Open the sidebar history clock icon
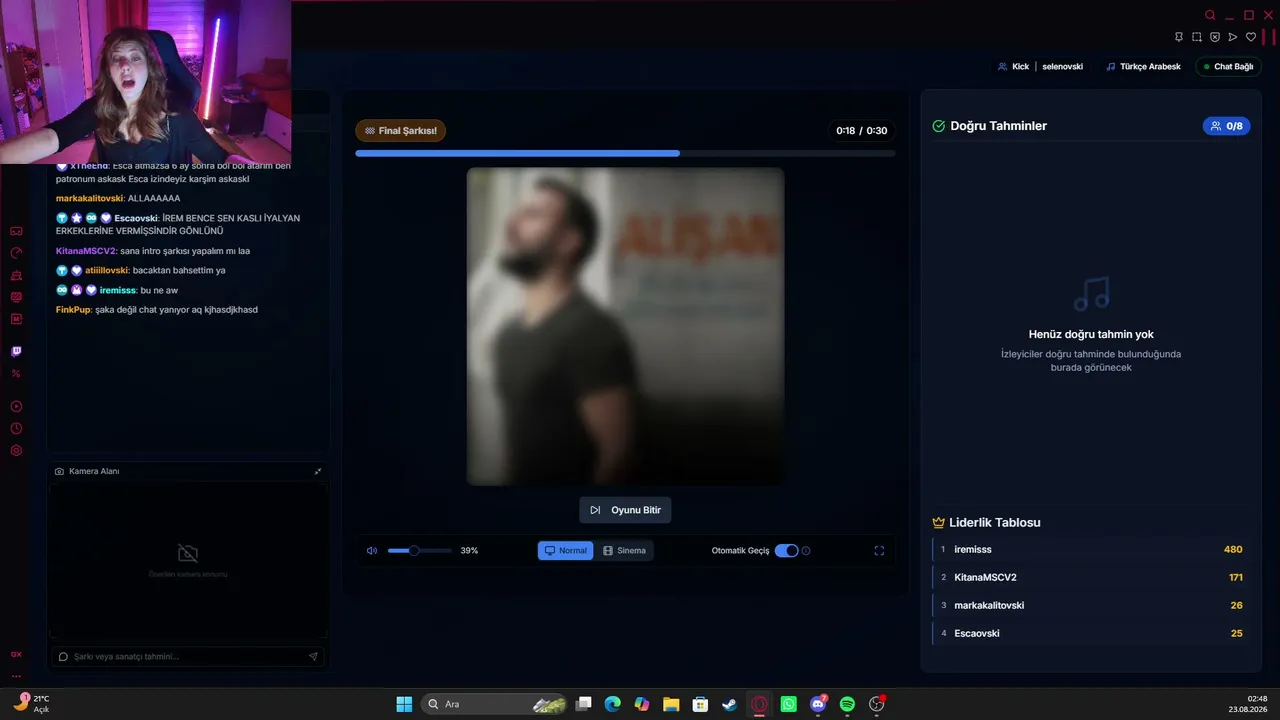The height and width of the screenshot is (720, 1280). coord(16,428)
